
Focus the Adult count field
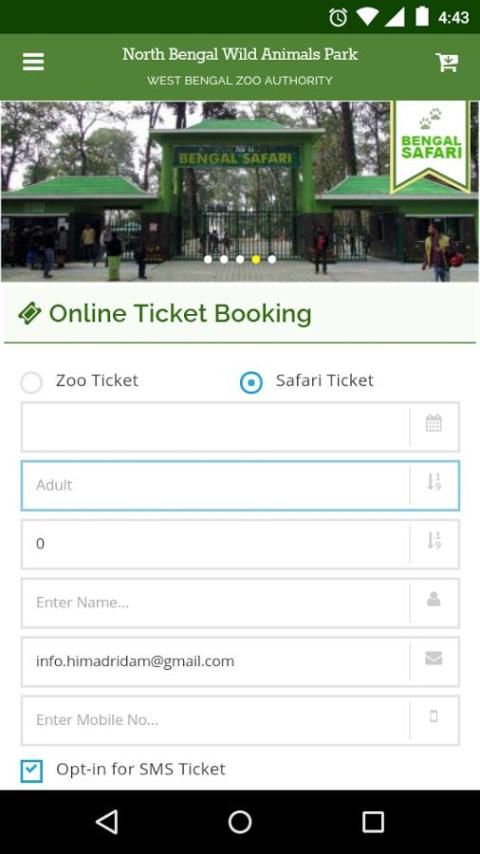coord(215,486)
